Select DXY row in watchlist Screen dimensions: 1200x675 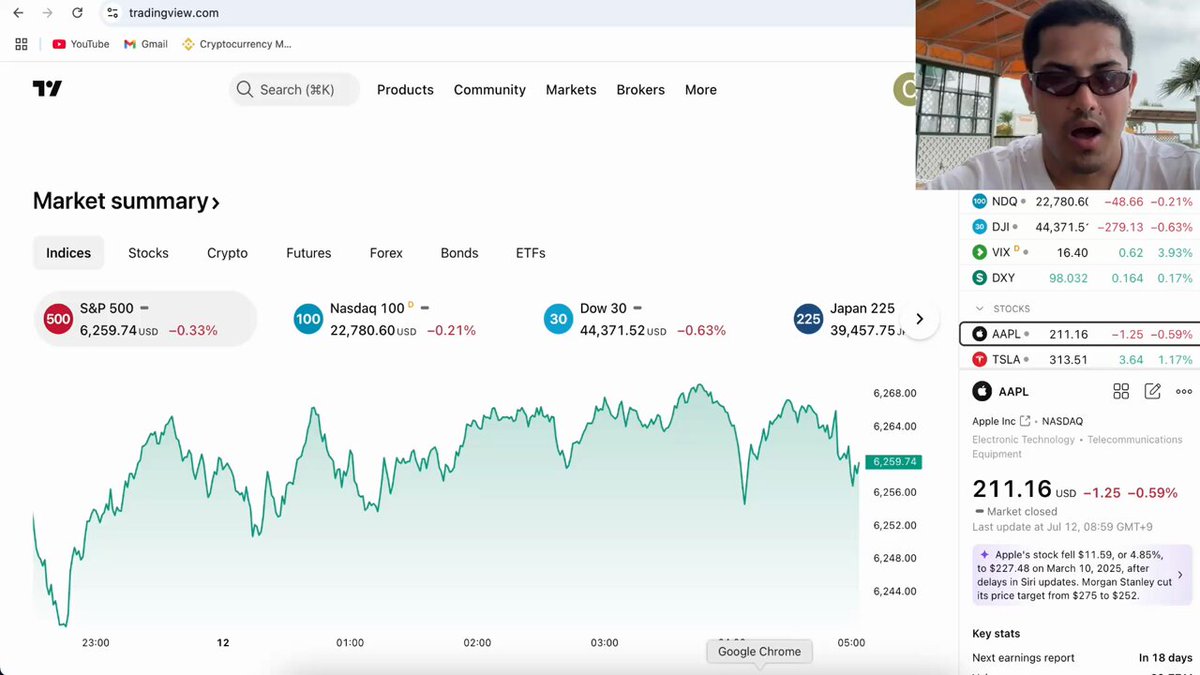[x=1080, y=278]
